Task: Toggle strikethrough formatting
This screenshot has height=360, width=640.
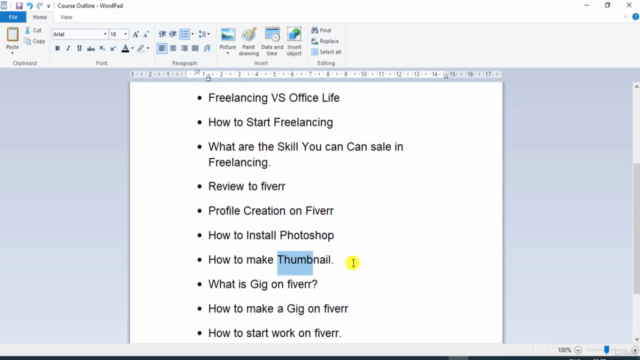Action: tap(91, 49)
